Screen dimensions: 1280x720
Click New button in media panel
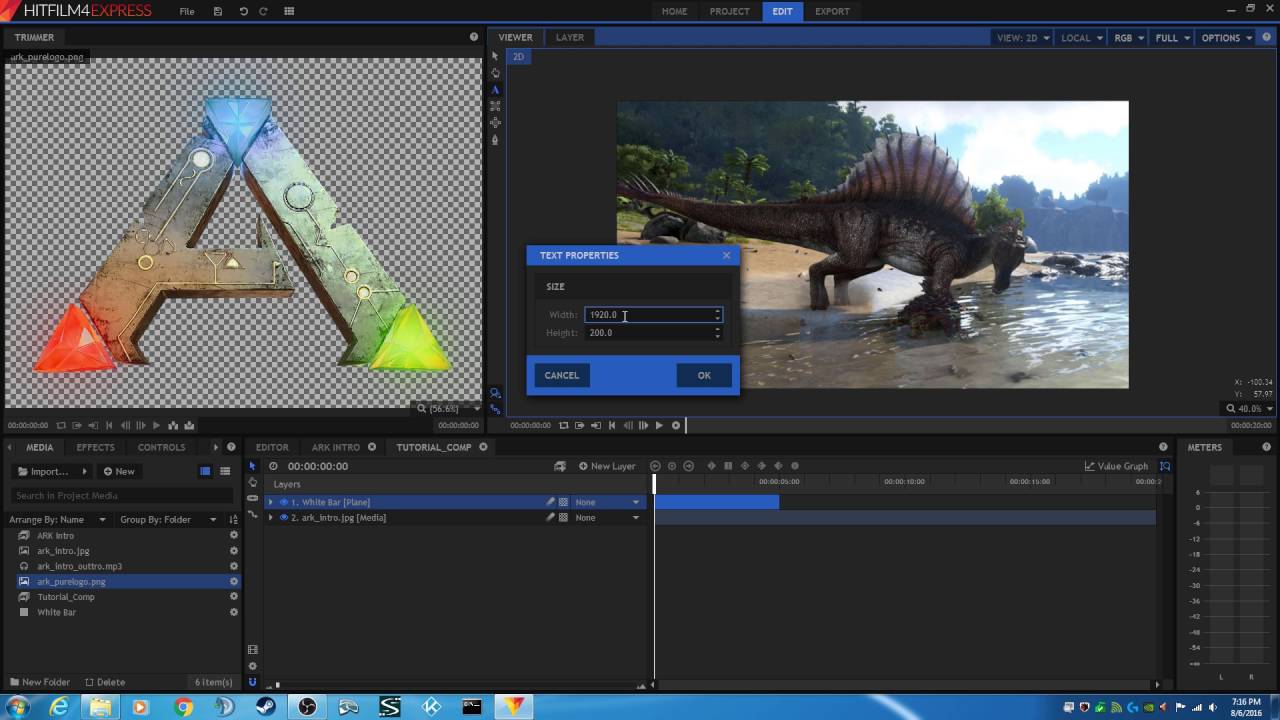pyautogui.click(x=119, y=471)
